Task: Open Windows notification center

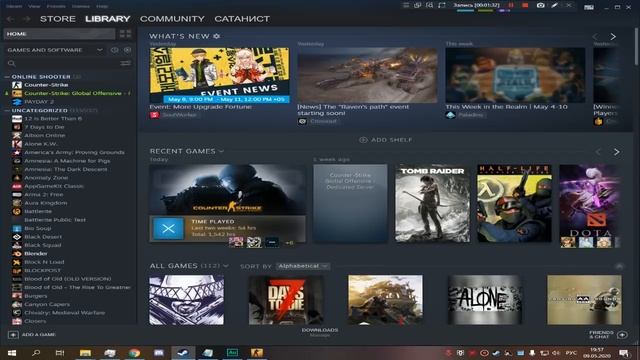Action: pos(623,353)
